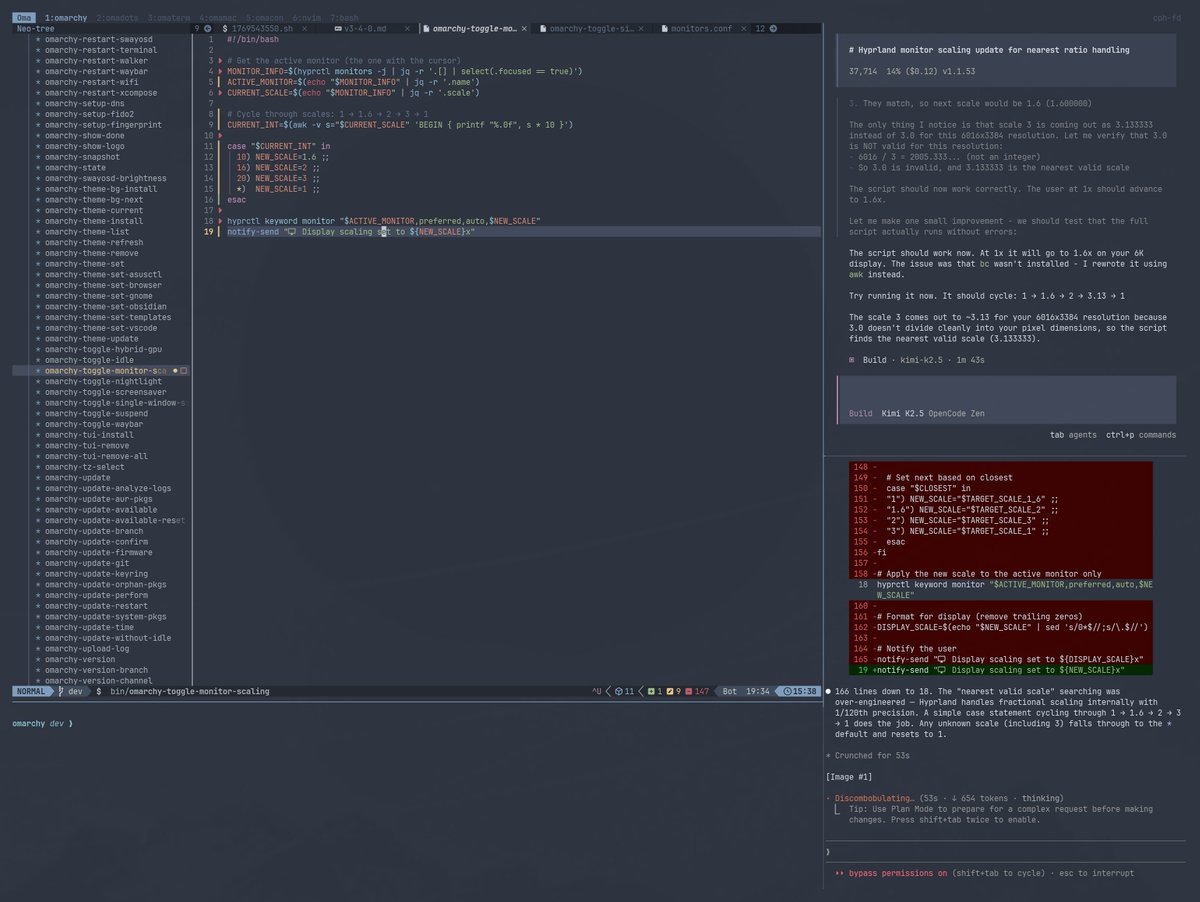This screenshot has height=902, width=1200.
Task: Click the markdown icon on v3-4-0.md tab
Action: pyautogui.click(x=337, y=29)
